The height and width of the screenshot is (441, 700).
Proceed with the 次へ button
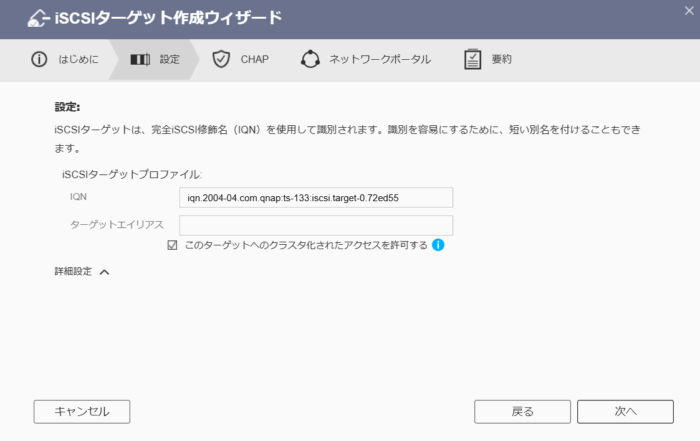point(625,411)
